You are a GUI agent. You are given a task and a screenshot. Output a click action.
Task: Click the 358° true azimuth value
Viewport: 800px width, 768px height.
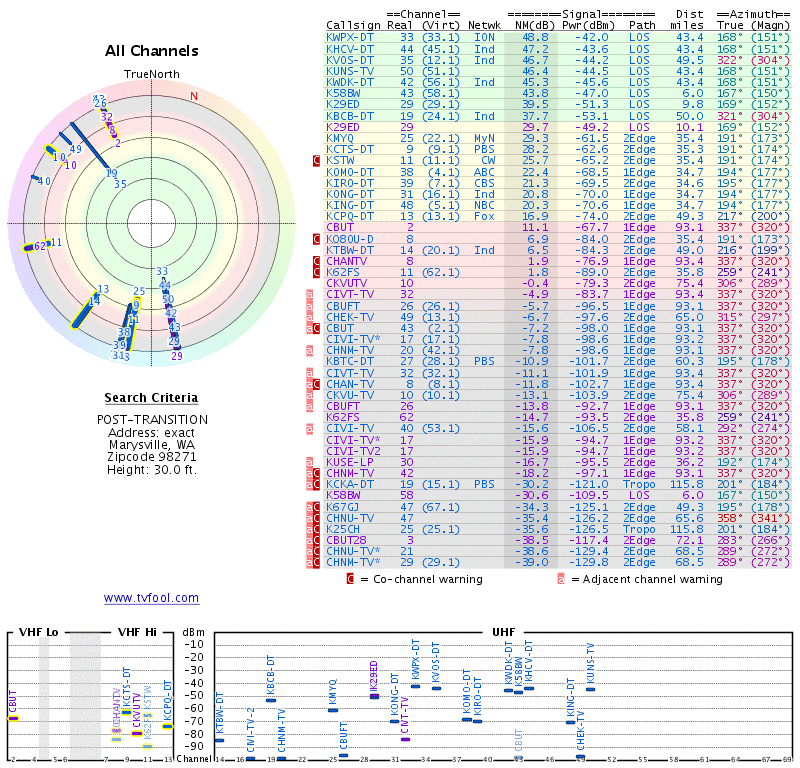(730, 518)
